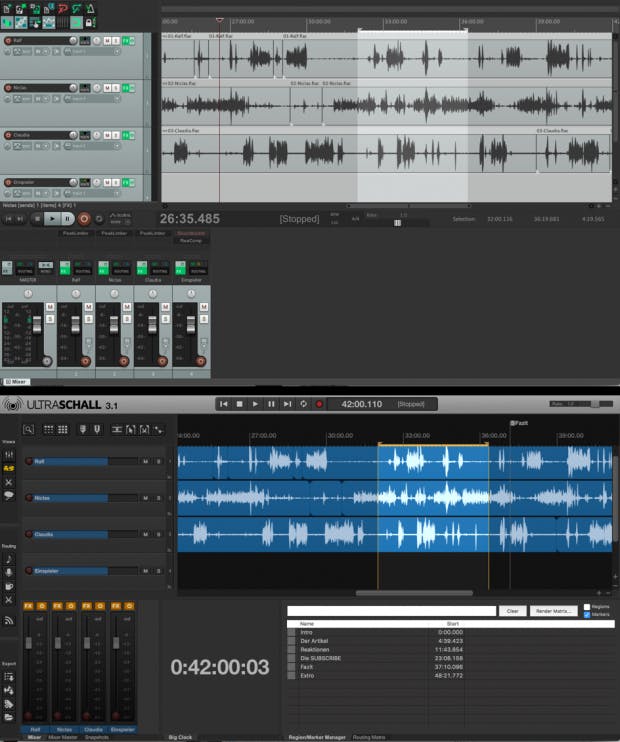
Task: Click the Ralf volume fader in top mixer
Action: (x=76, y=325)
